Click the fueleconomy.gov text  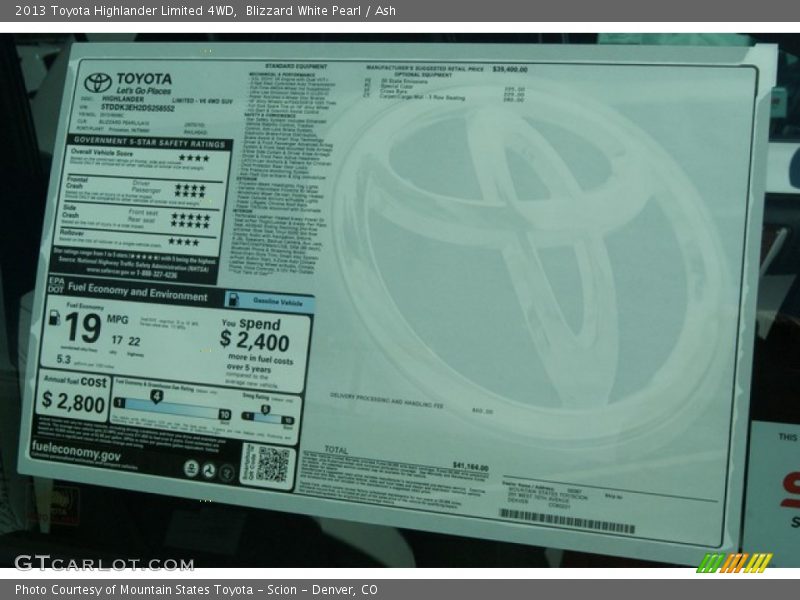point(76,455)
